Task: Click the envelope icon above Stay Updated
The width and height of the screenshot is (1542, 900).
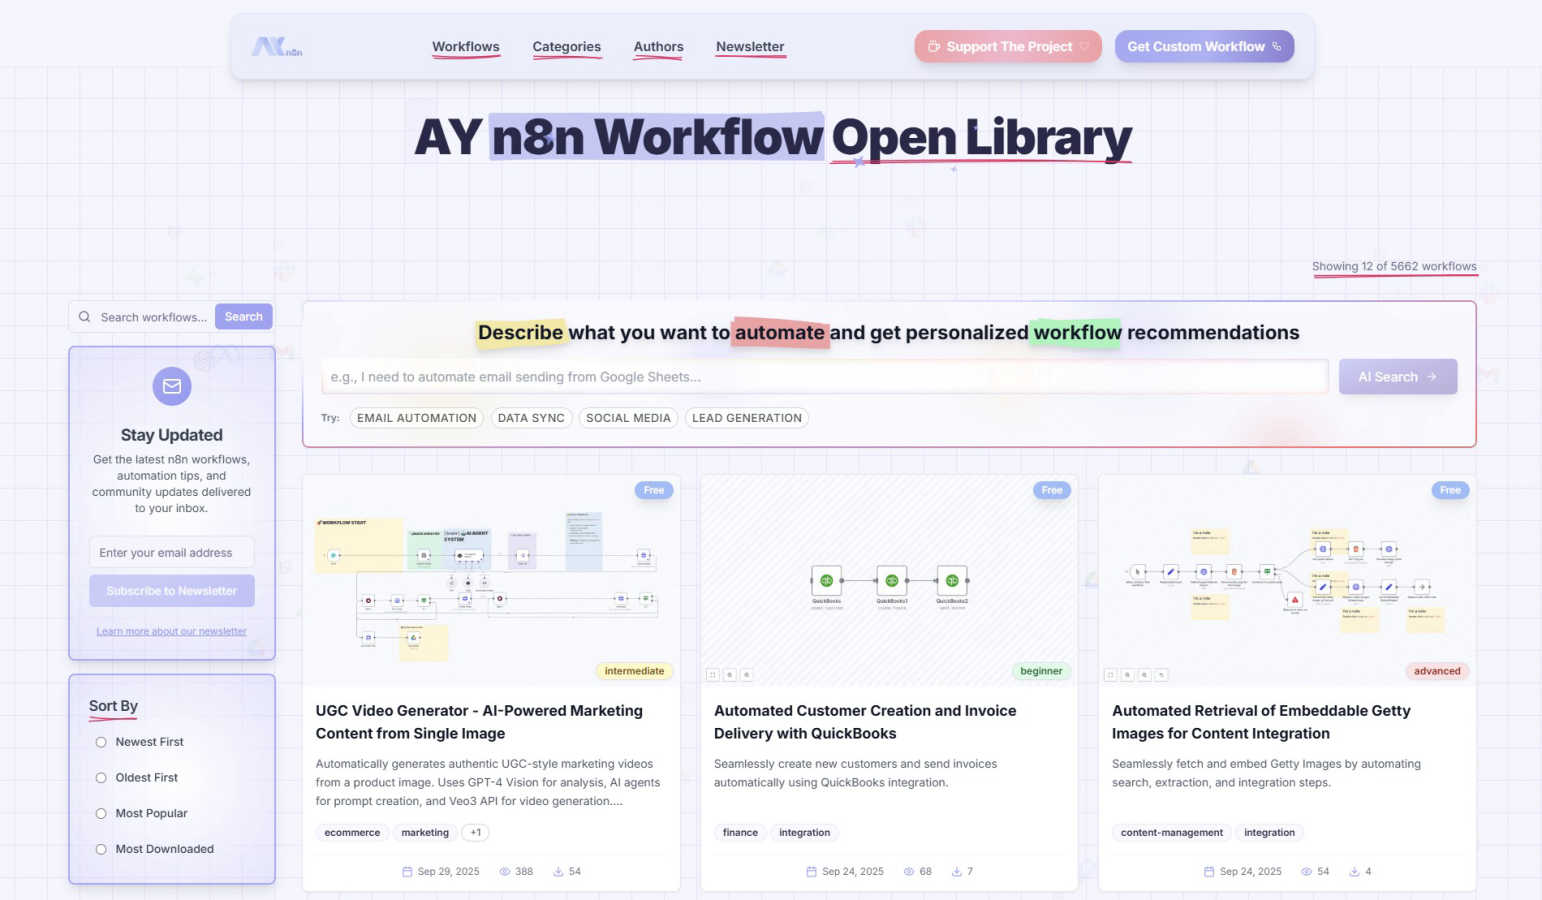Action: pyautogui.click(x=172, y=386)
